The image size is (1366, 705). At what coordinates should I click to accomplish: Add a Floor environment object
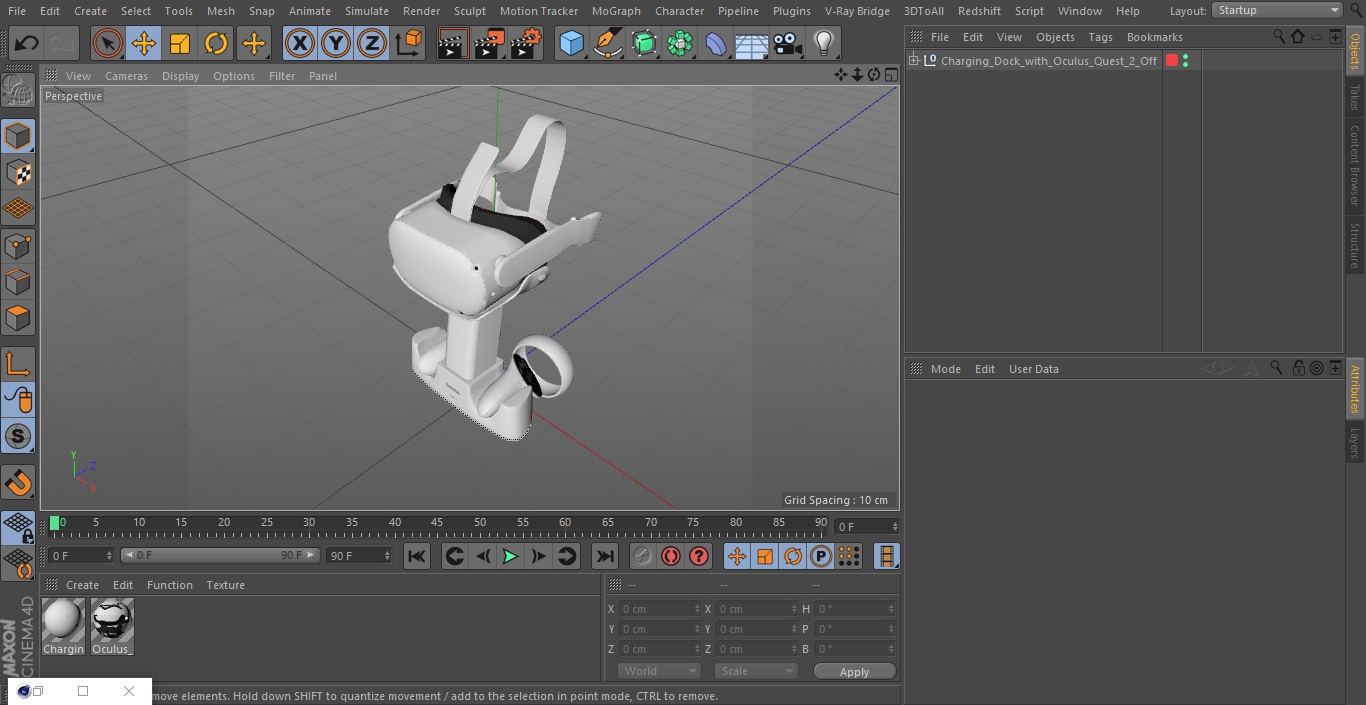752,44
